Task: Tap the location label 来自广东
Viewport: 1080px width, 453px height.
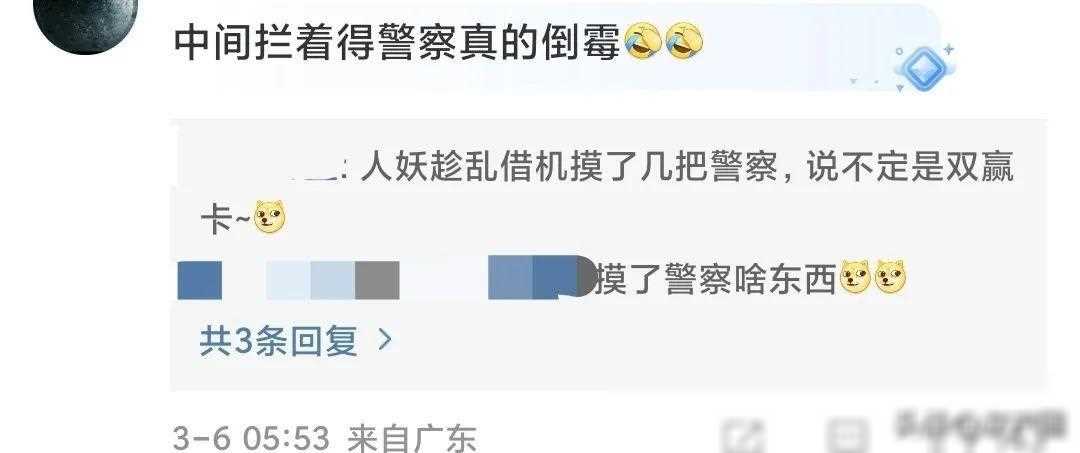Action: pos(411,438)
